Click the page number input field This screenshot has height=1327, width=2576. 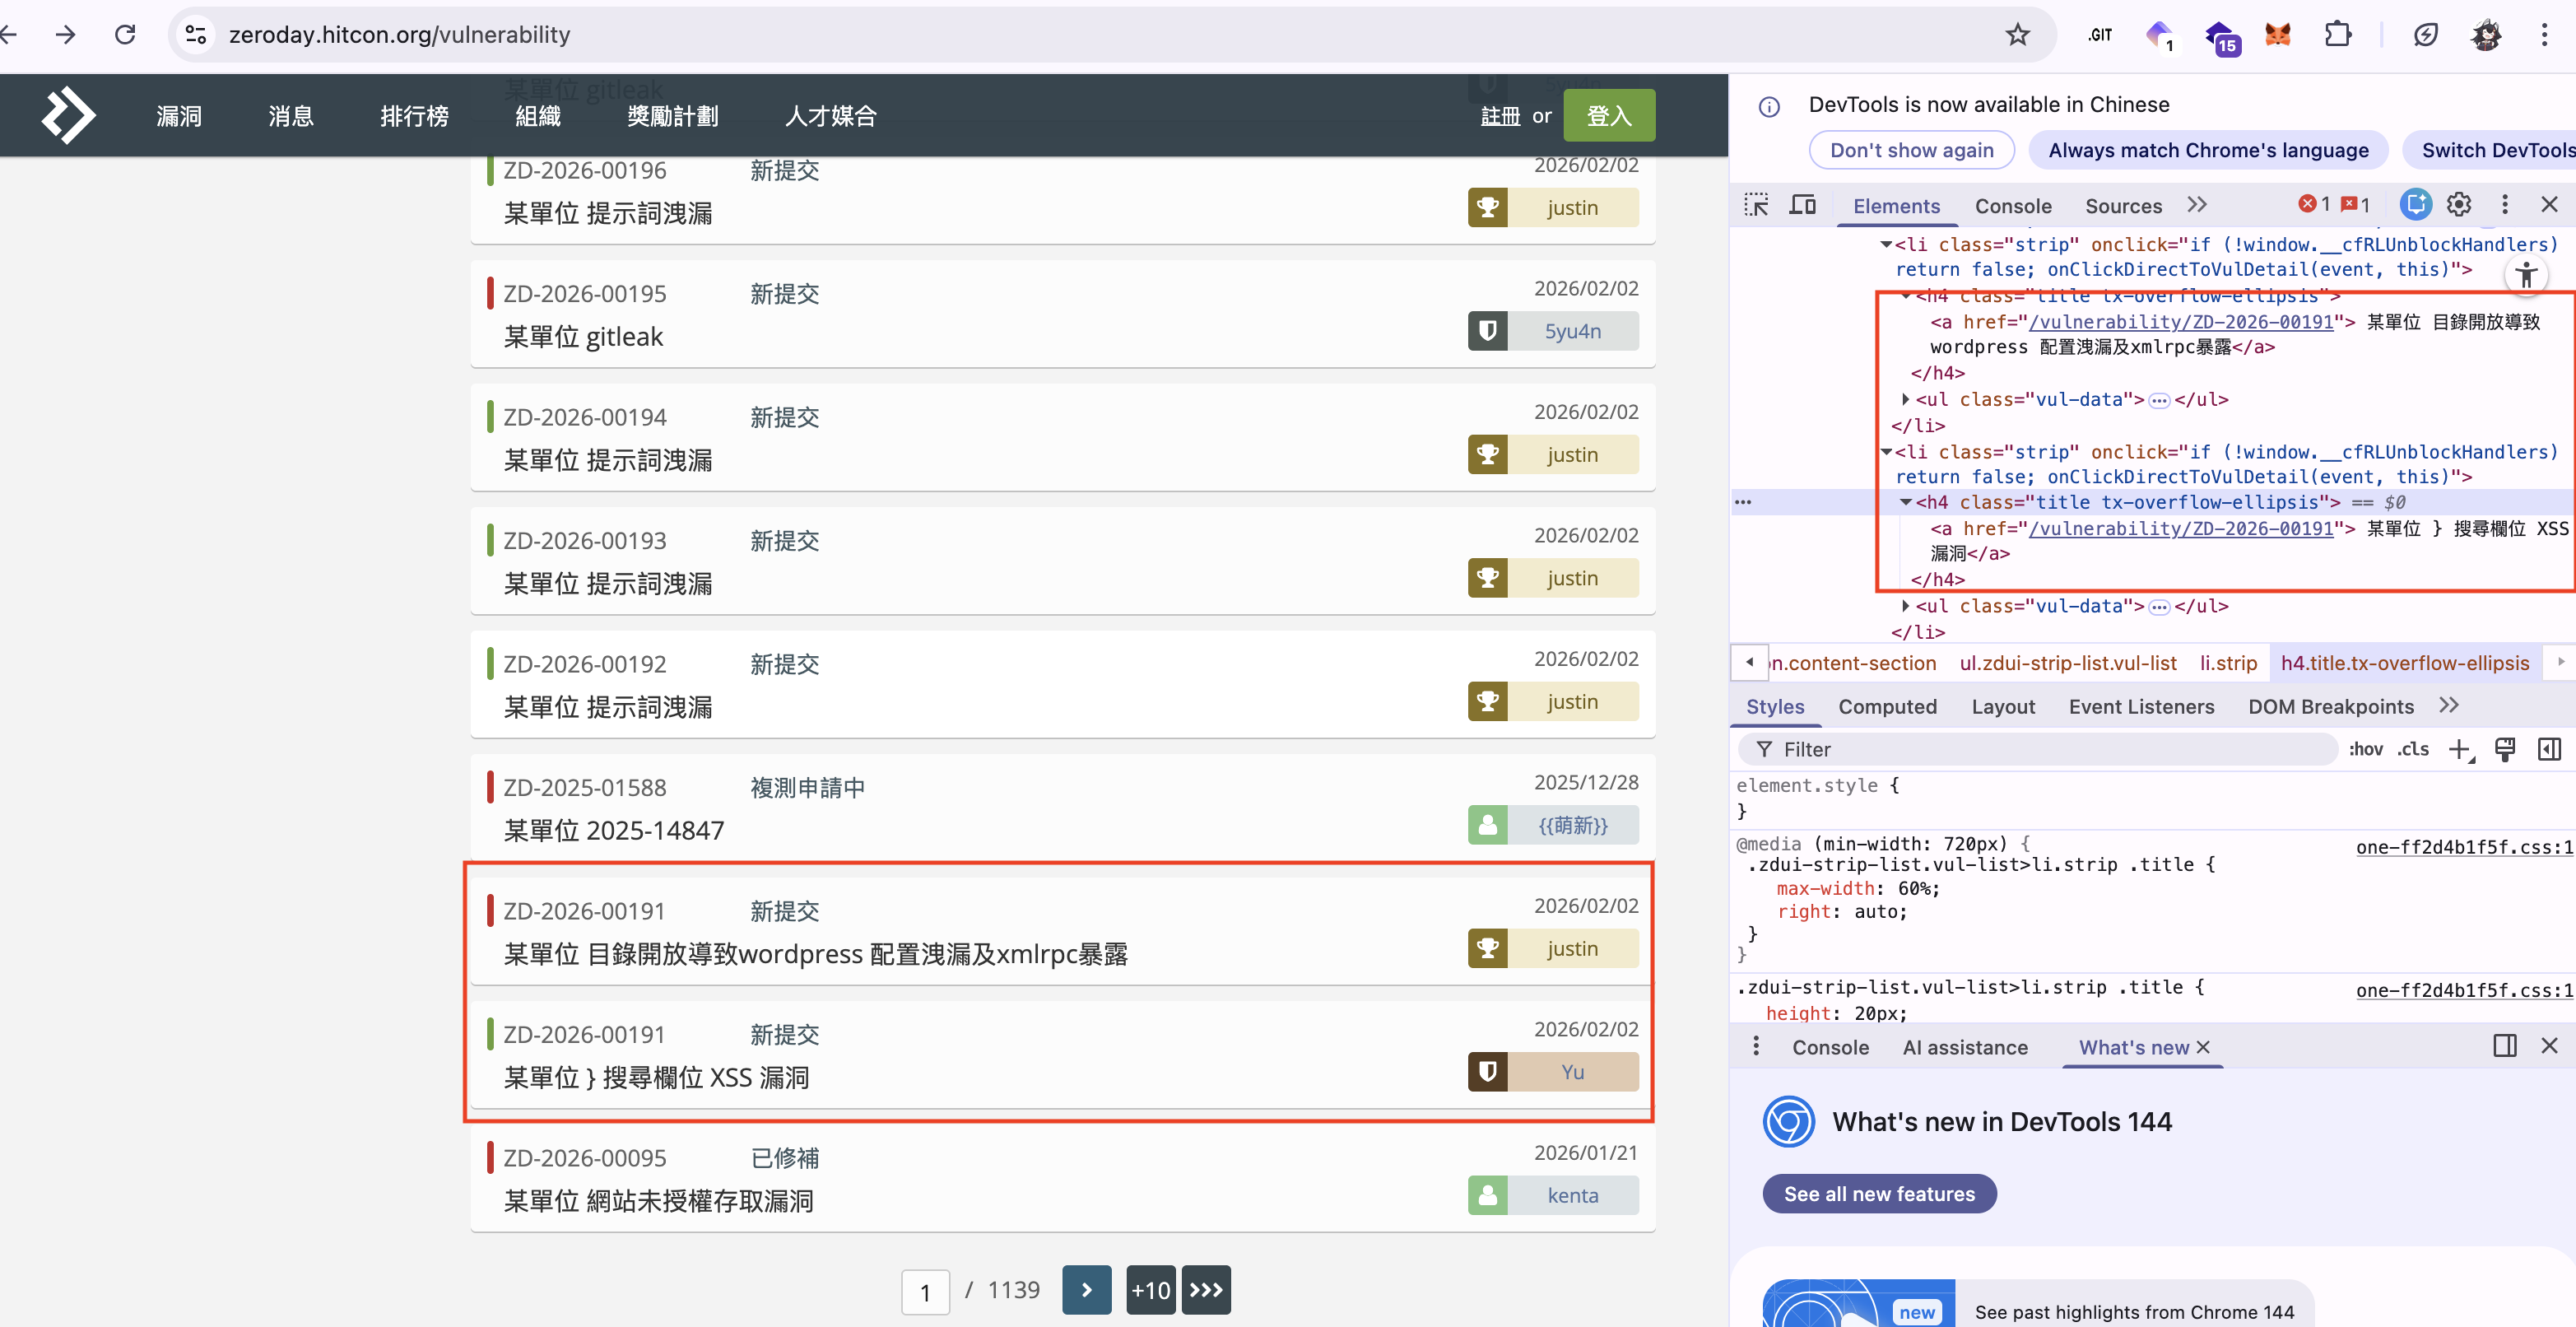click(x=925, y=1292)
